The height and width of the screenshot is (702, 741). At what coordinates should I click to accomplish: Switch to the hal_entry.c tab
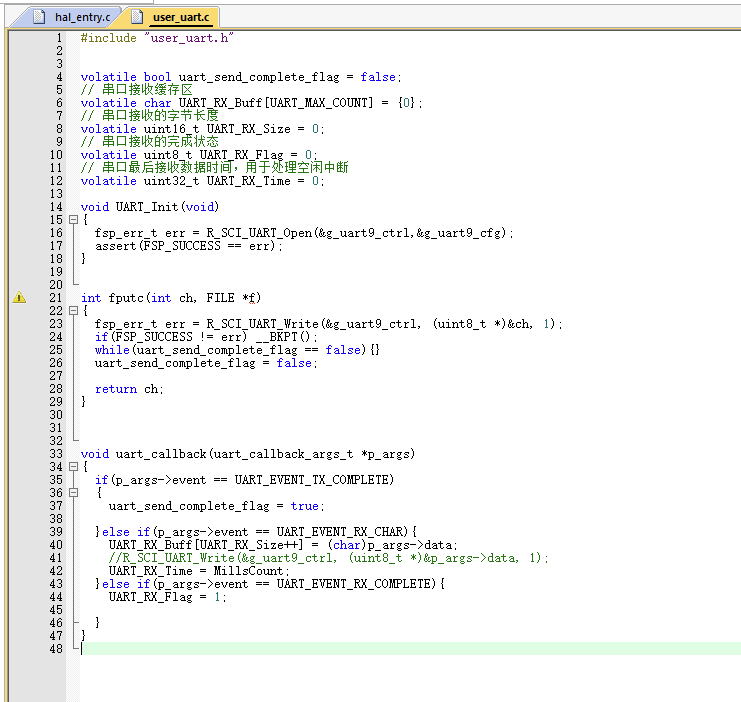click(x=82, y=17)
